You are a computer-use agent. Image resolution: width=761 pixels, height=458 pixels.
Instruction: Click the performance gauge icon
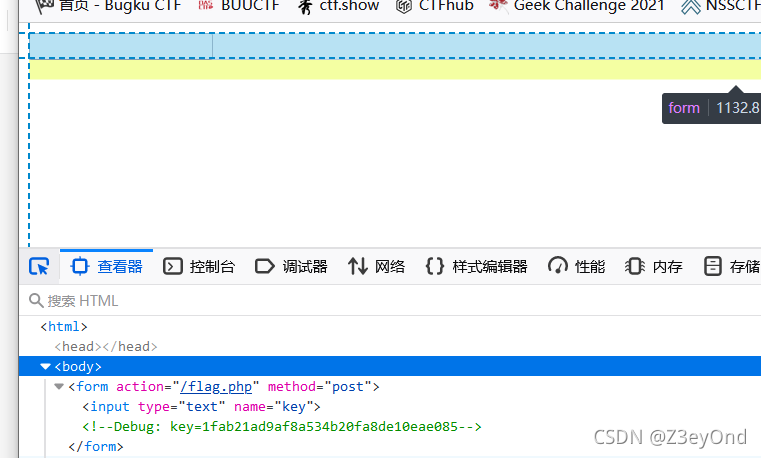(558, 266)
